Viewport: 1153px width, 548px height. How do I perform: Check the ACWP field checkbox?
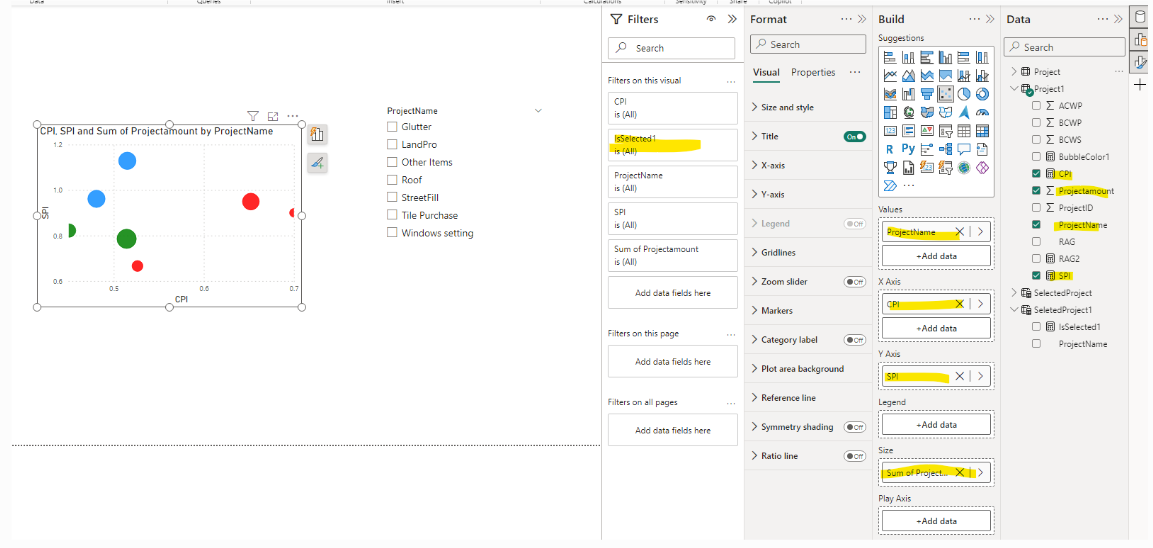pyautogui.click(x=1036, y=105)
